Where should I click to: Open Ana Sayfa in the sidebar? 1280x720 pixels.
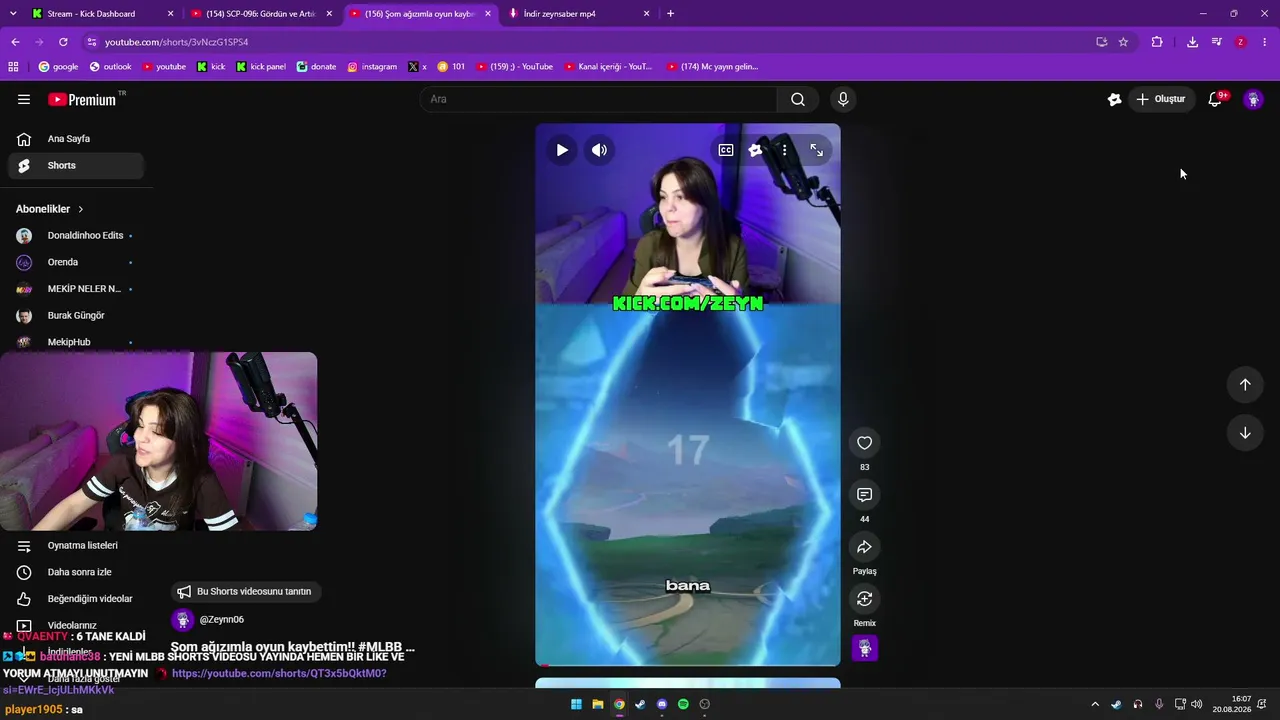[75, 139]
